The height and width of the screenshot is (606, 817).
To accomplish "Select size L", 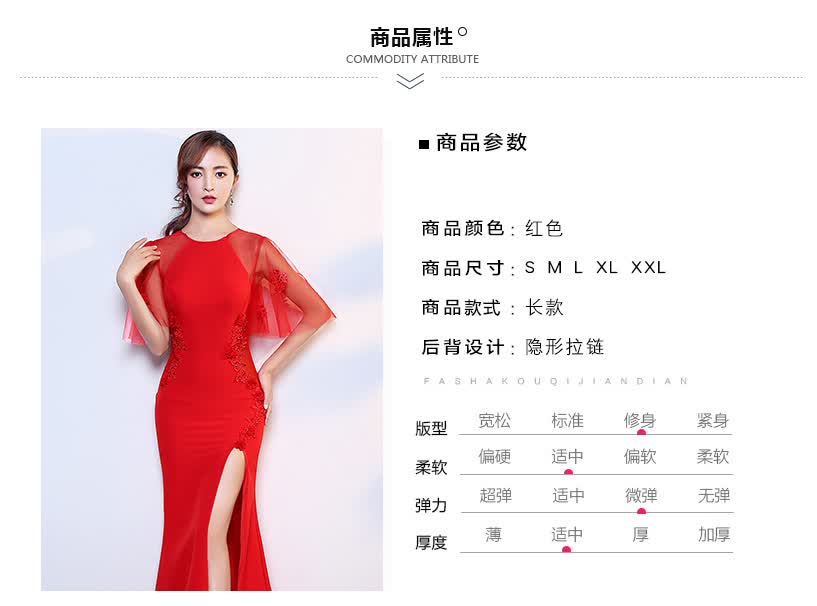I will click(578, 268).
